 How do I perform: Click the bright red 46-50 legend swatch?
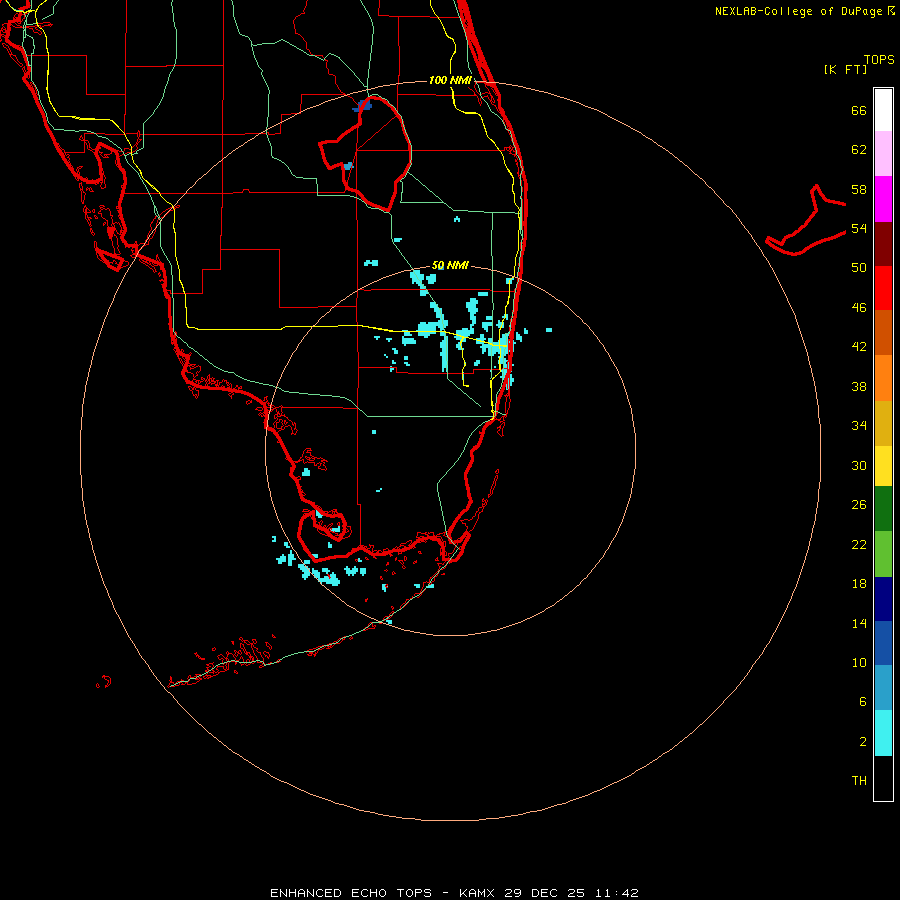(883, 288)
